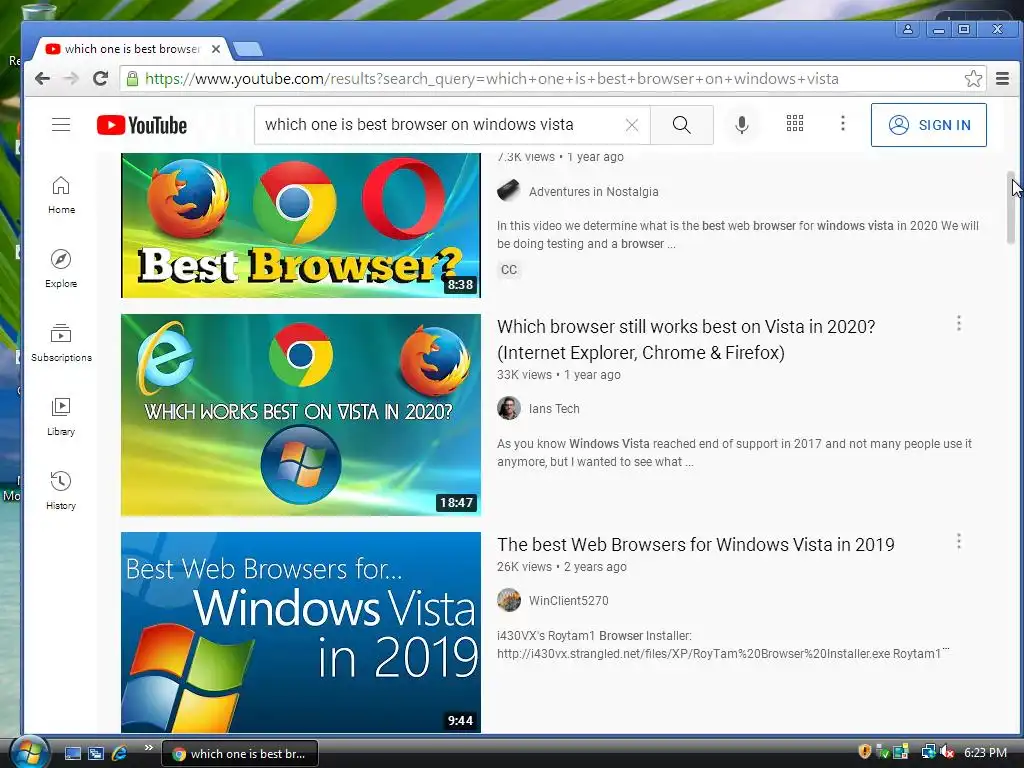Open Subscriptions in the sidebar

point(61,342)
